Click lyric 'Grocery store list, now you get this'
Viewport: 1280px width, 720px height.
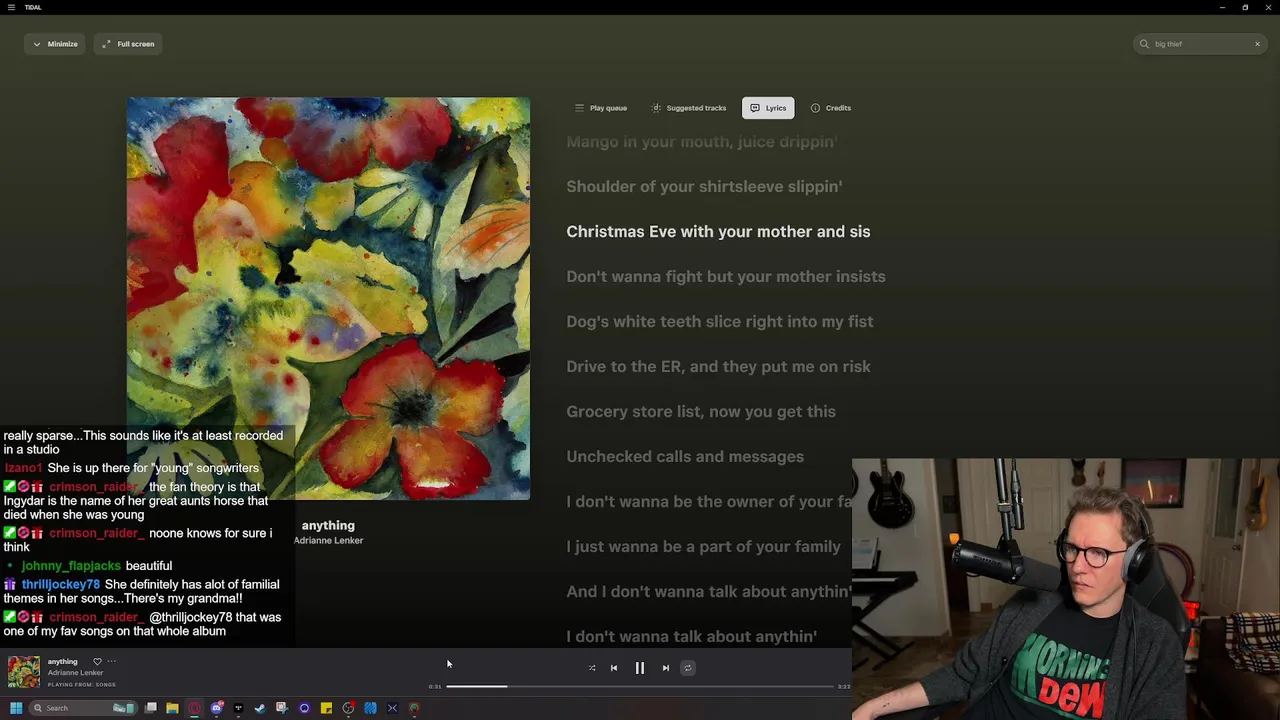point(701,411)
